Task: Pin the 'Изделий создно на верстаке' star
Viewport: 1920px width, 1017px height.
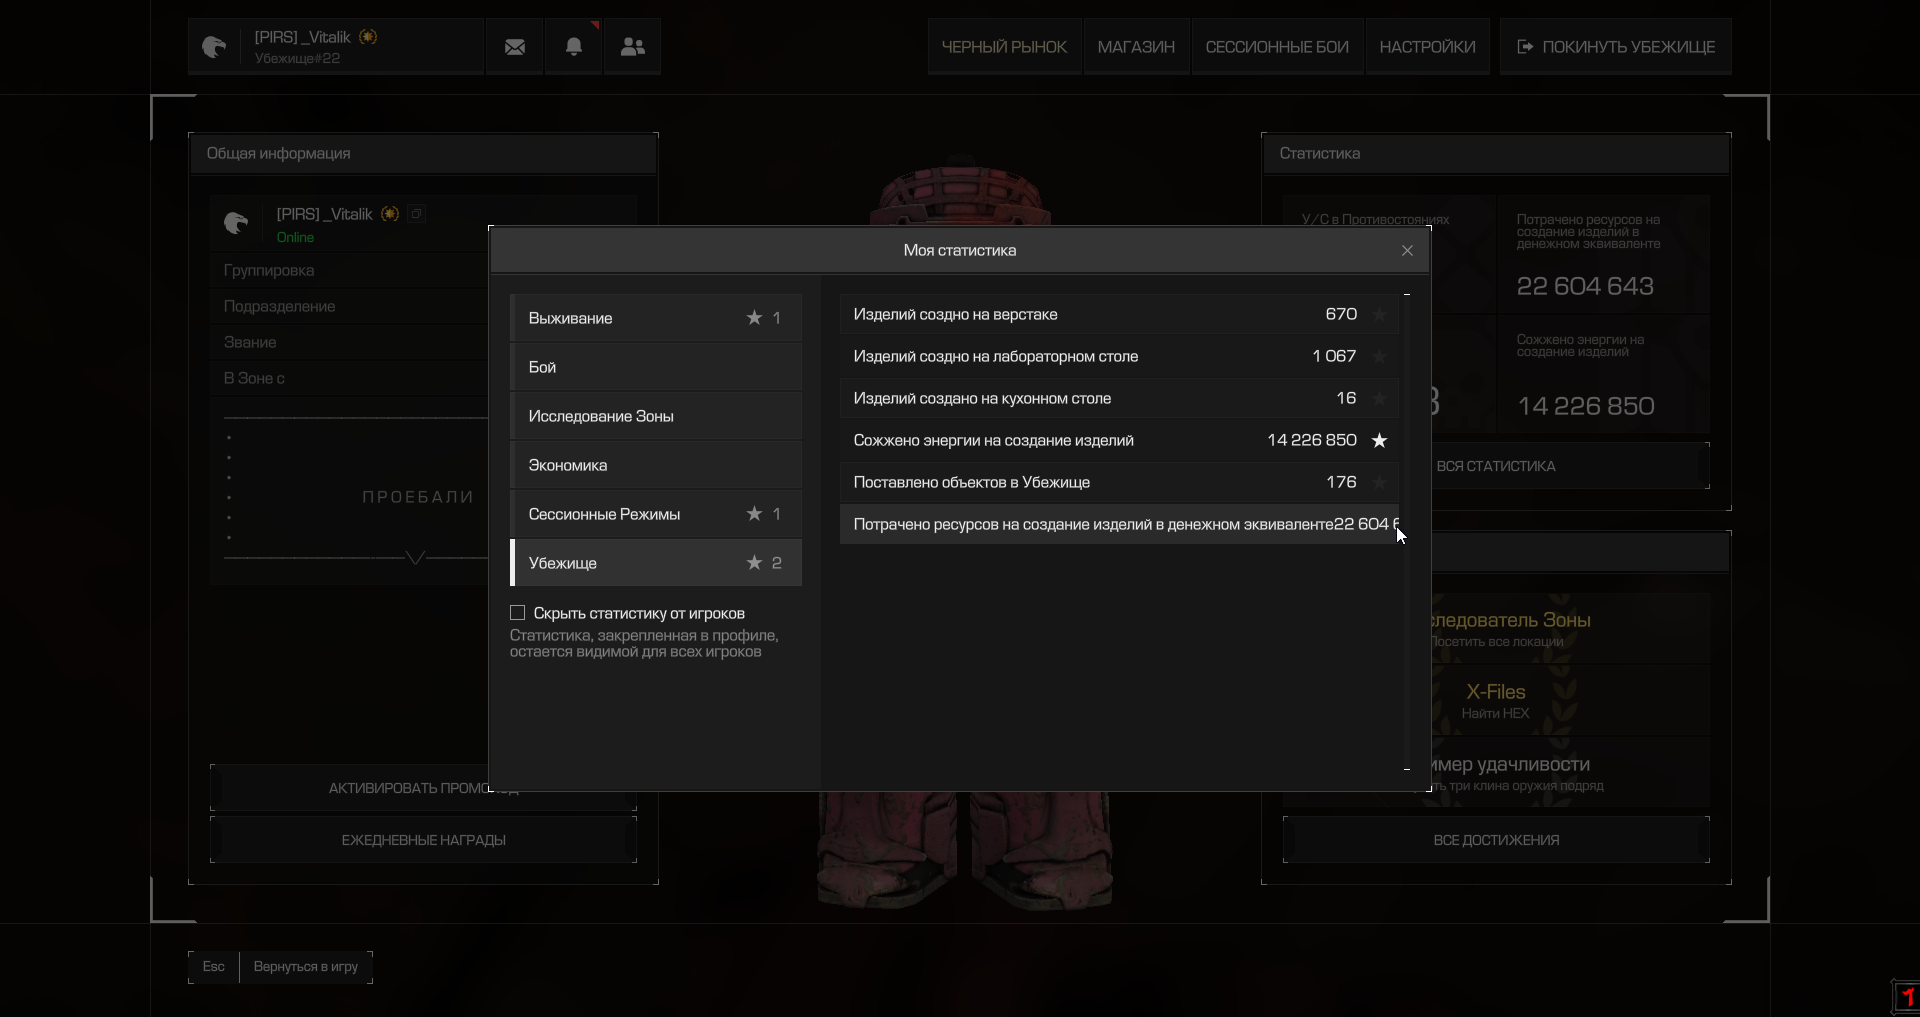Action: tap(1379, 315)
